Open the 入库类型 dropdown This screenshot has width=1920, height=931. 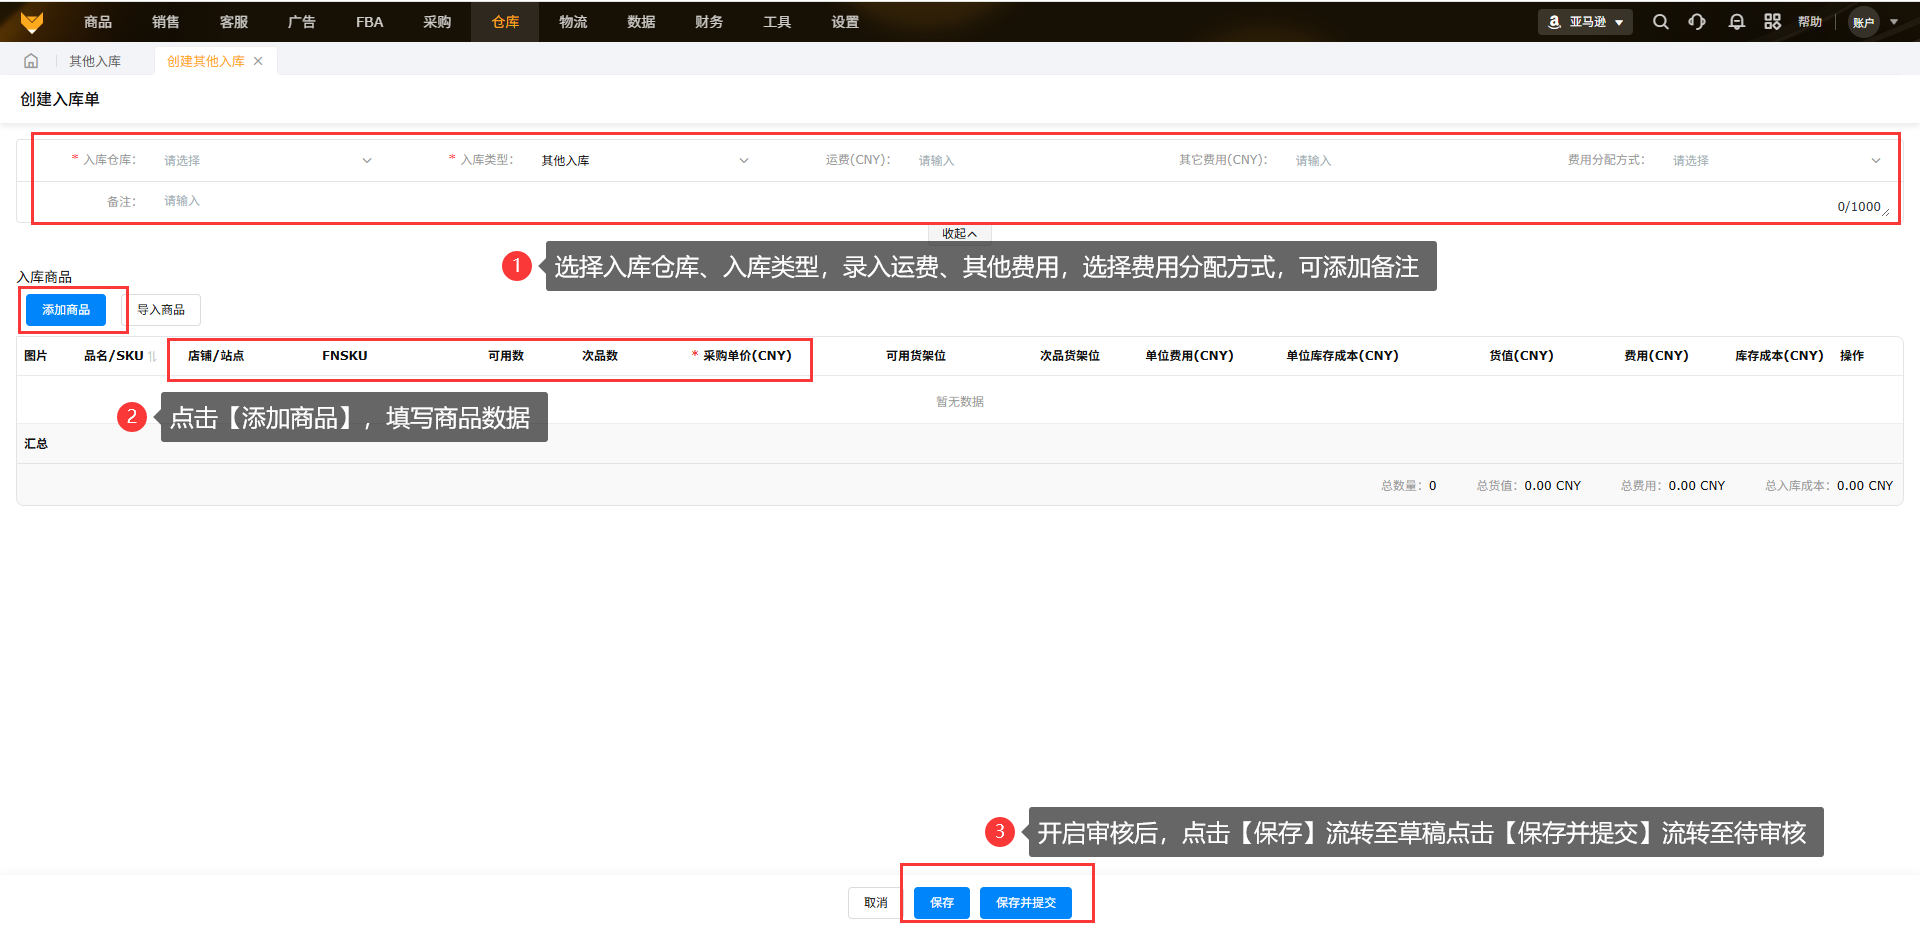tap(644, 160)
